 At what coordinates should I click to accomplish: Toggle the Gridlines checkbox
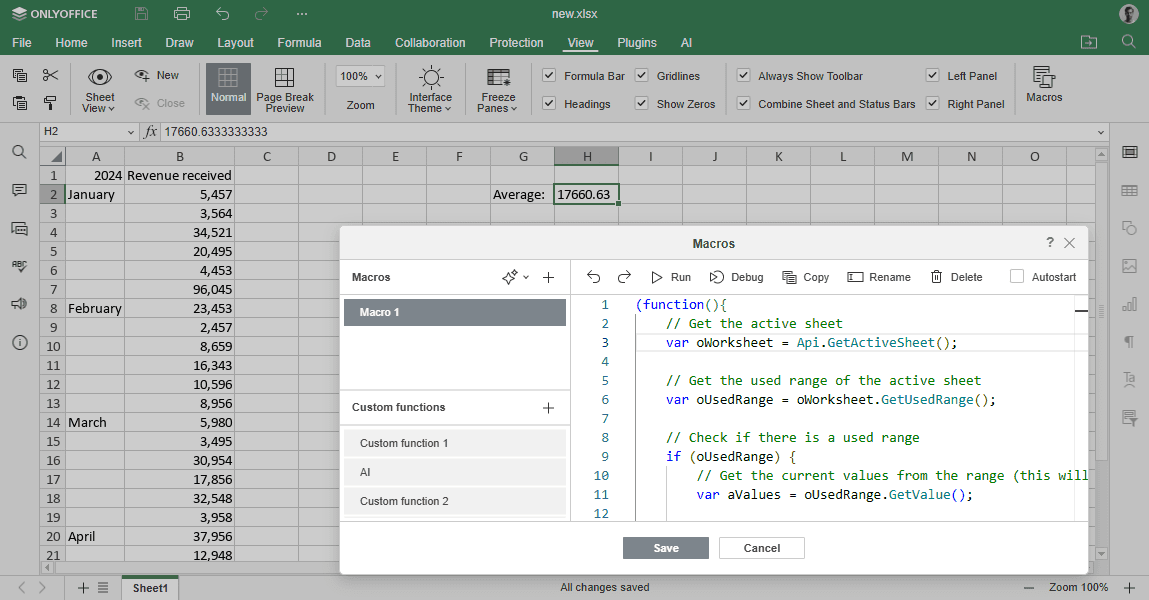pyautogui.click(x=641, y=75)
